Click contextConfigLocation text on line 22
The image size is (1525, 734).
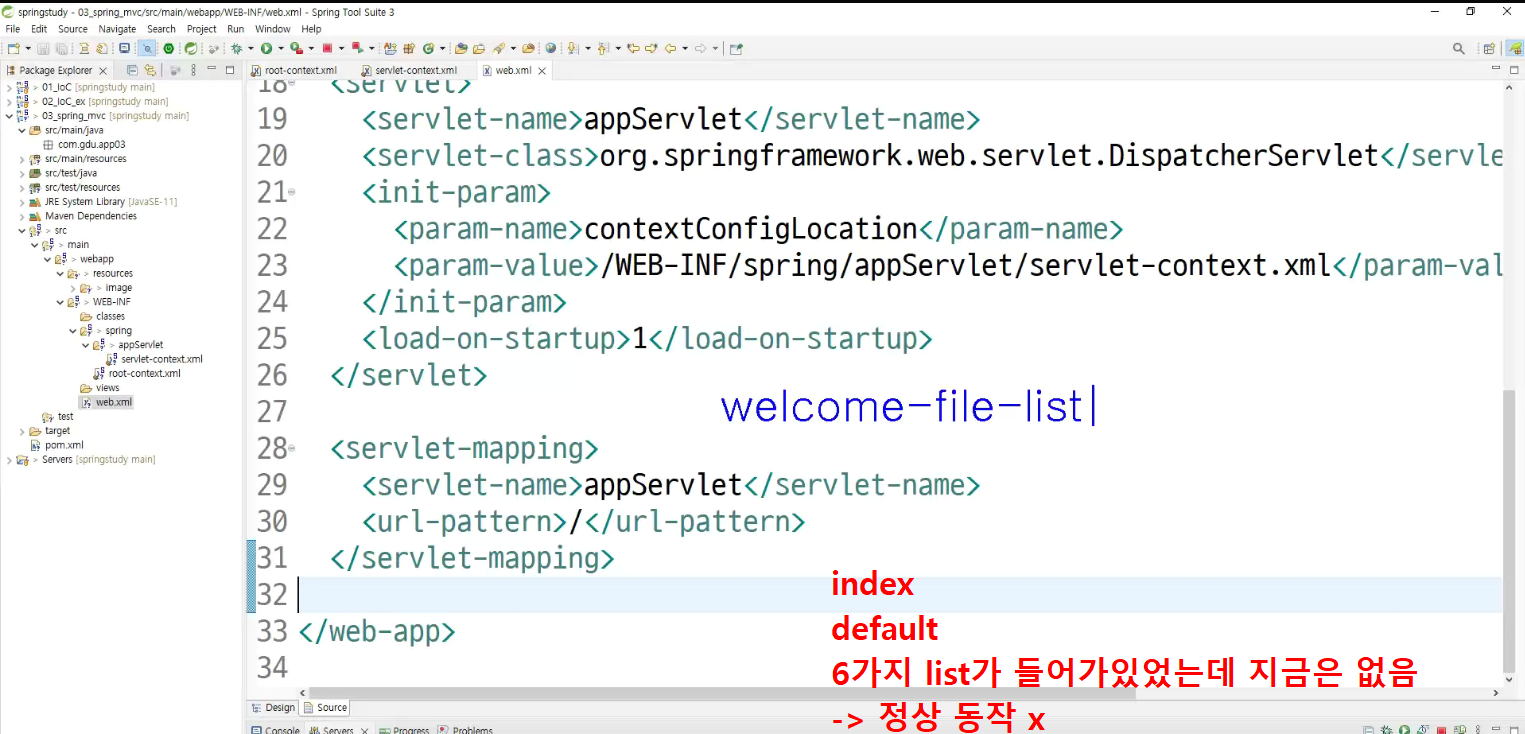tap(751, 229)
